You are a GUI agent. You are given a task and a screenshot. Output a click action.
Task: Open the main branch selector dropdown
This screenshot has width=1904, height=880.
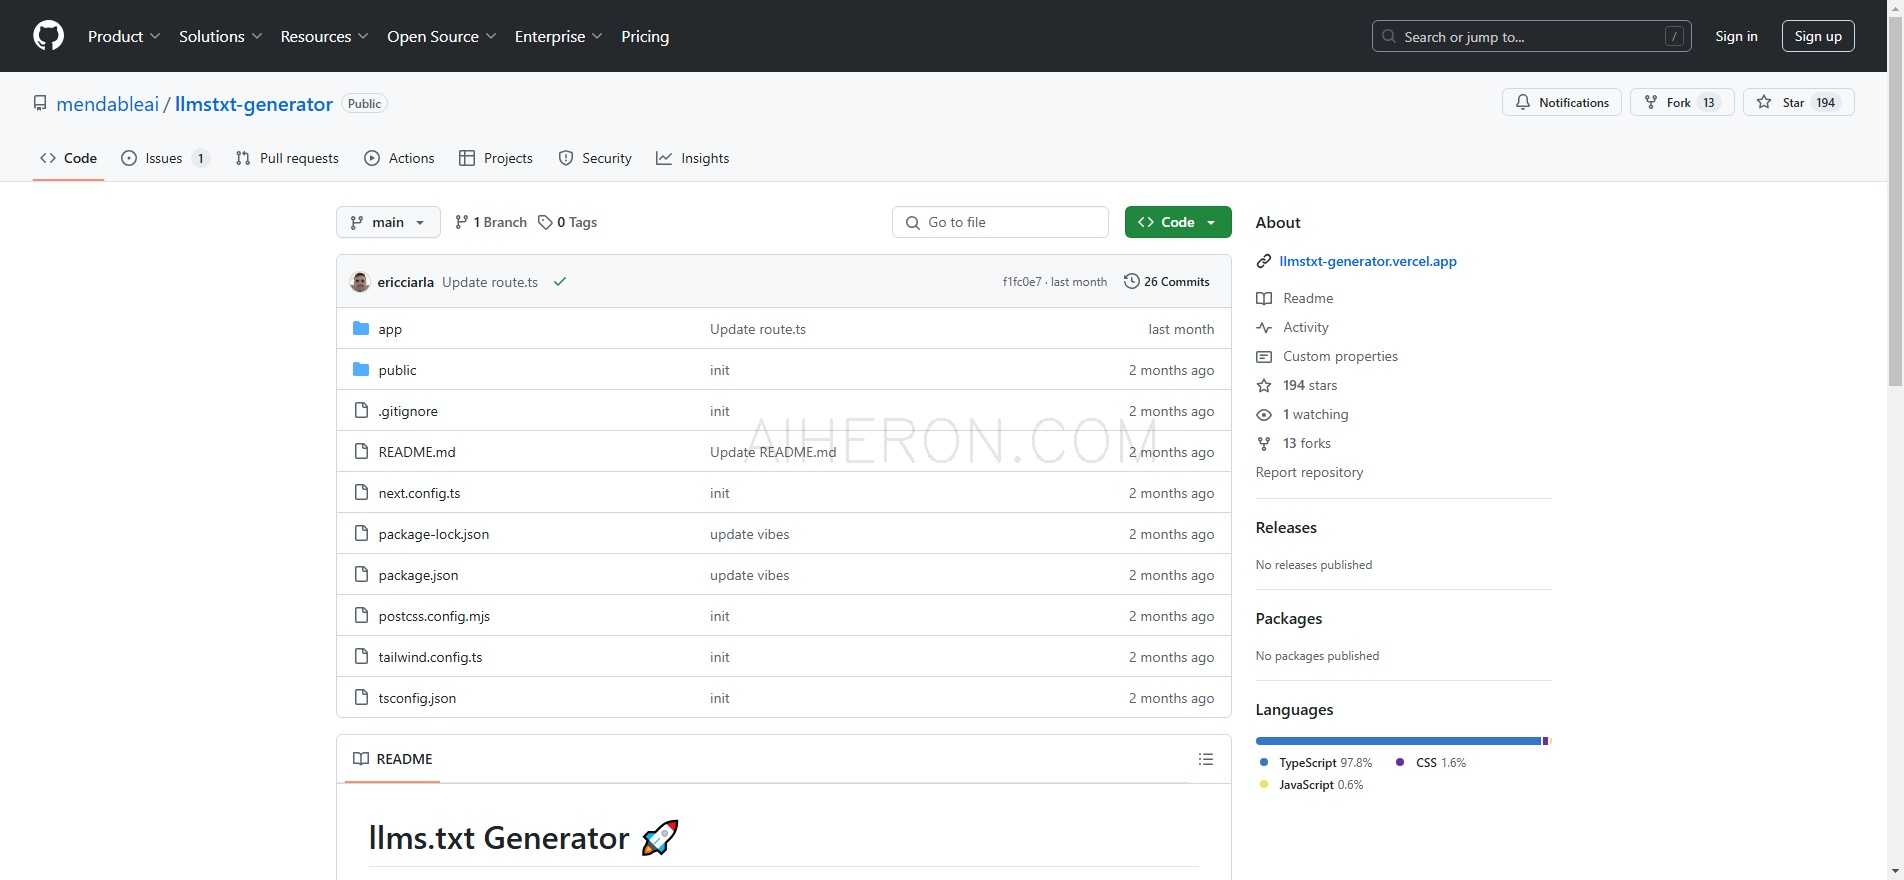pos(388,222)
